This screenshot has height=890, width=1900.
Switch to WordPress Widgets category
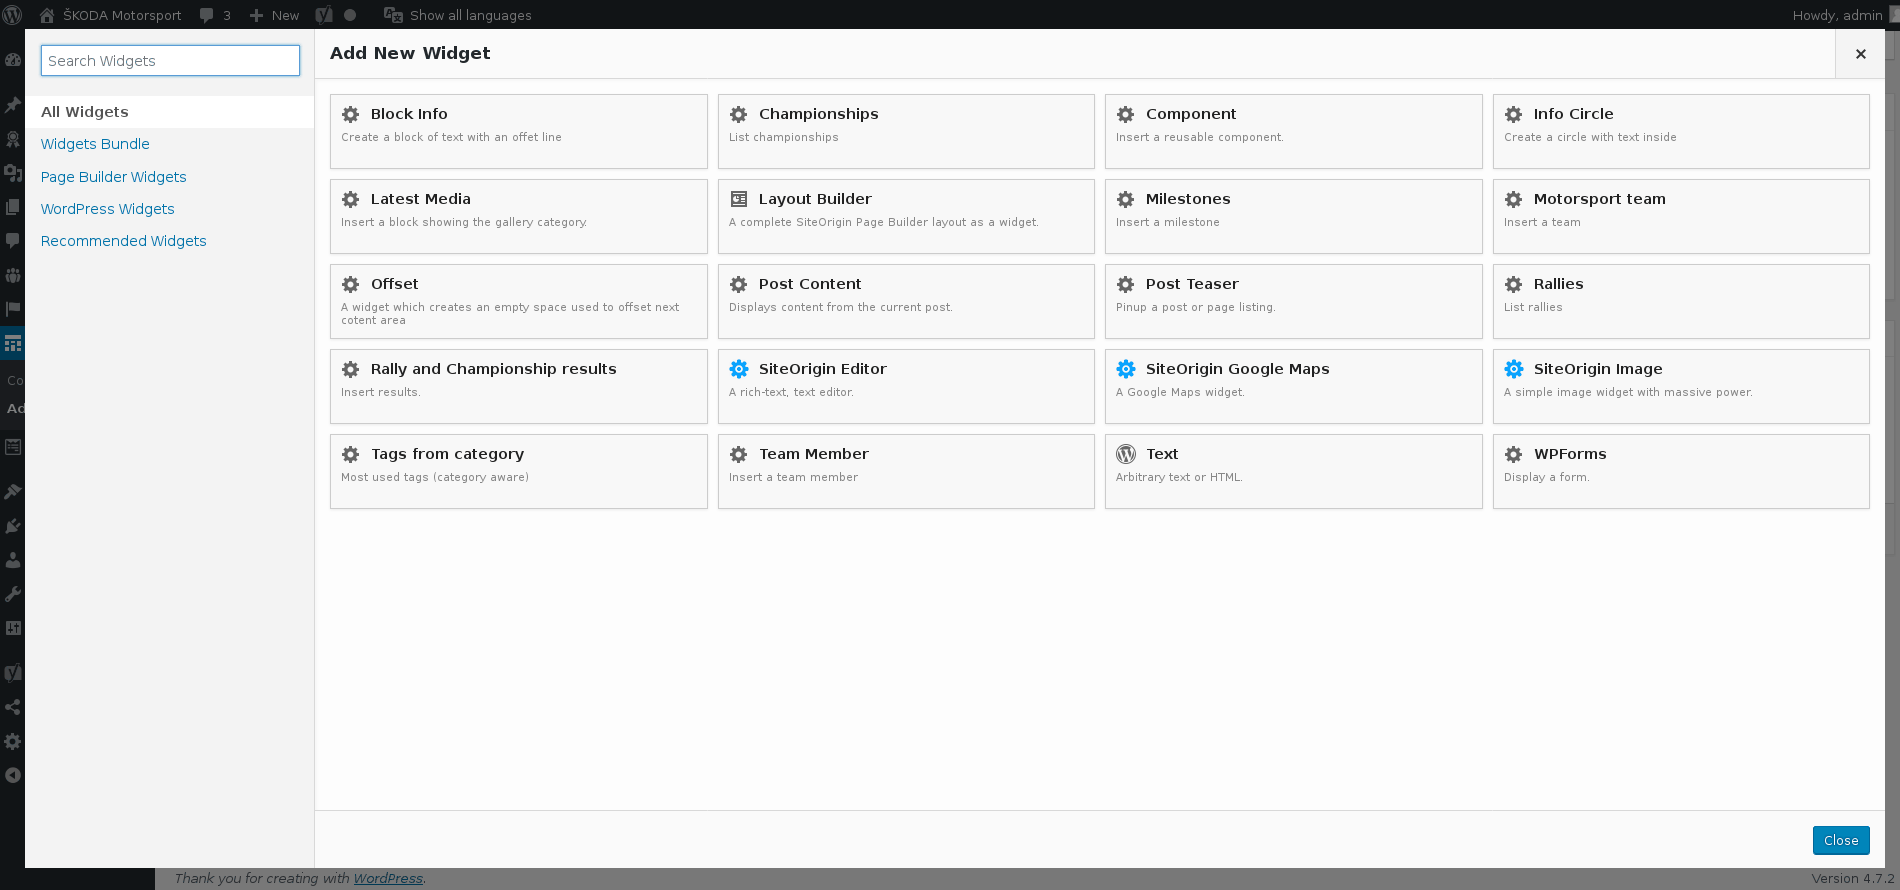[108, 209]
